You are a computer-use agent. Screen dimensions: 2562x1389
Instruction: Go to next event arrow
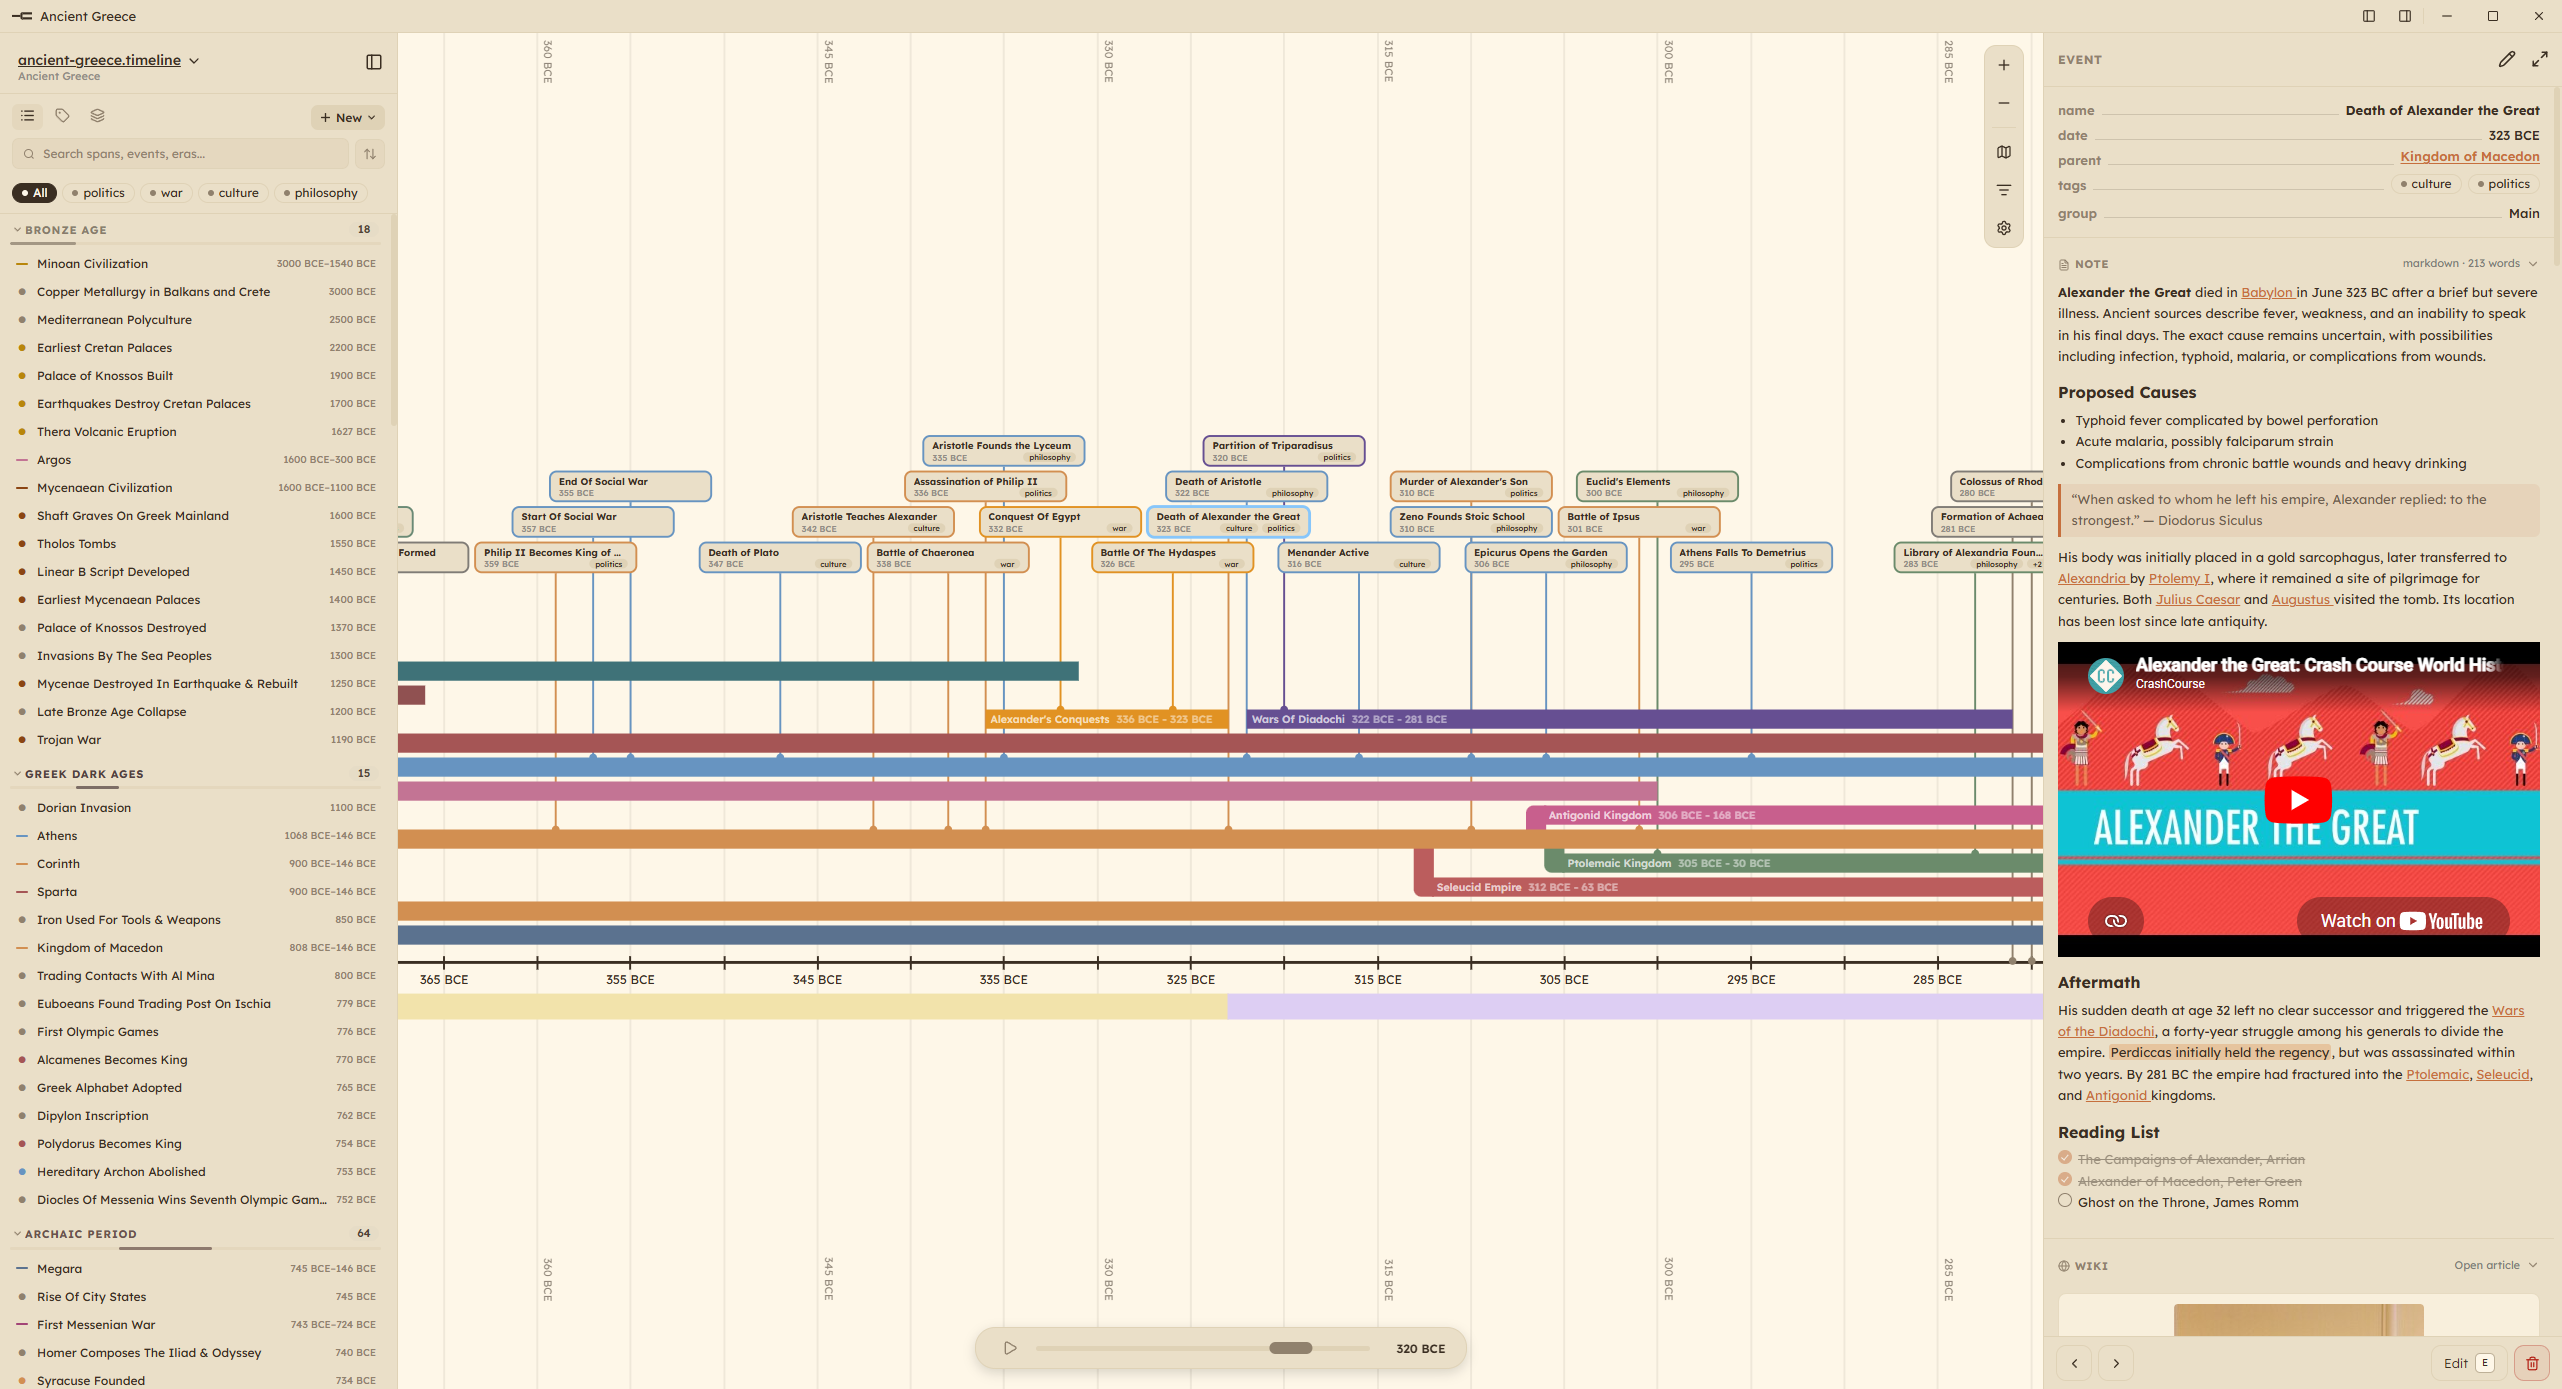(2116, 1363)
